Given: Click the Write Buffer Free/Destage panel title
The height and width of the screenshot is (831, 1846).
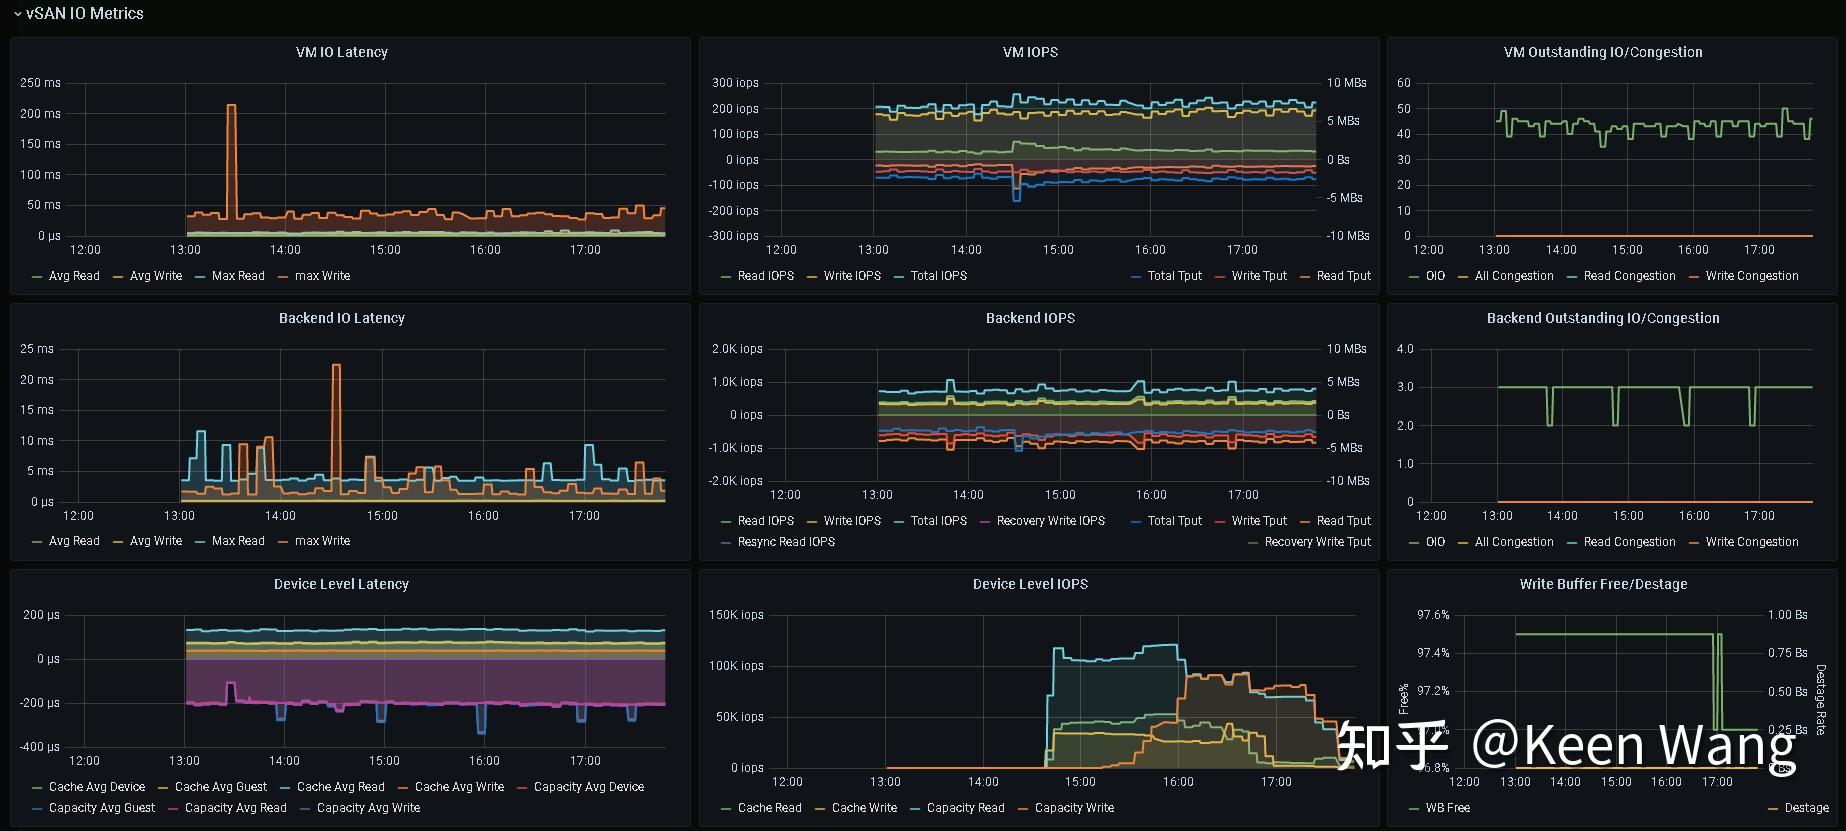Looking at the screenshot, I should pyautogui.click(x=1603, y=584).
